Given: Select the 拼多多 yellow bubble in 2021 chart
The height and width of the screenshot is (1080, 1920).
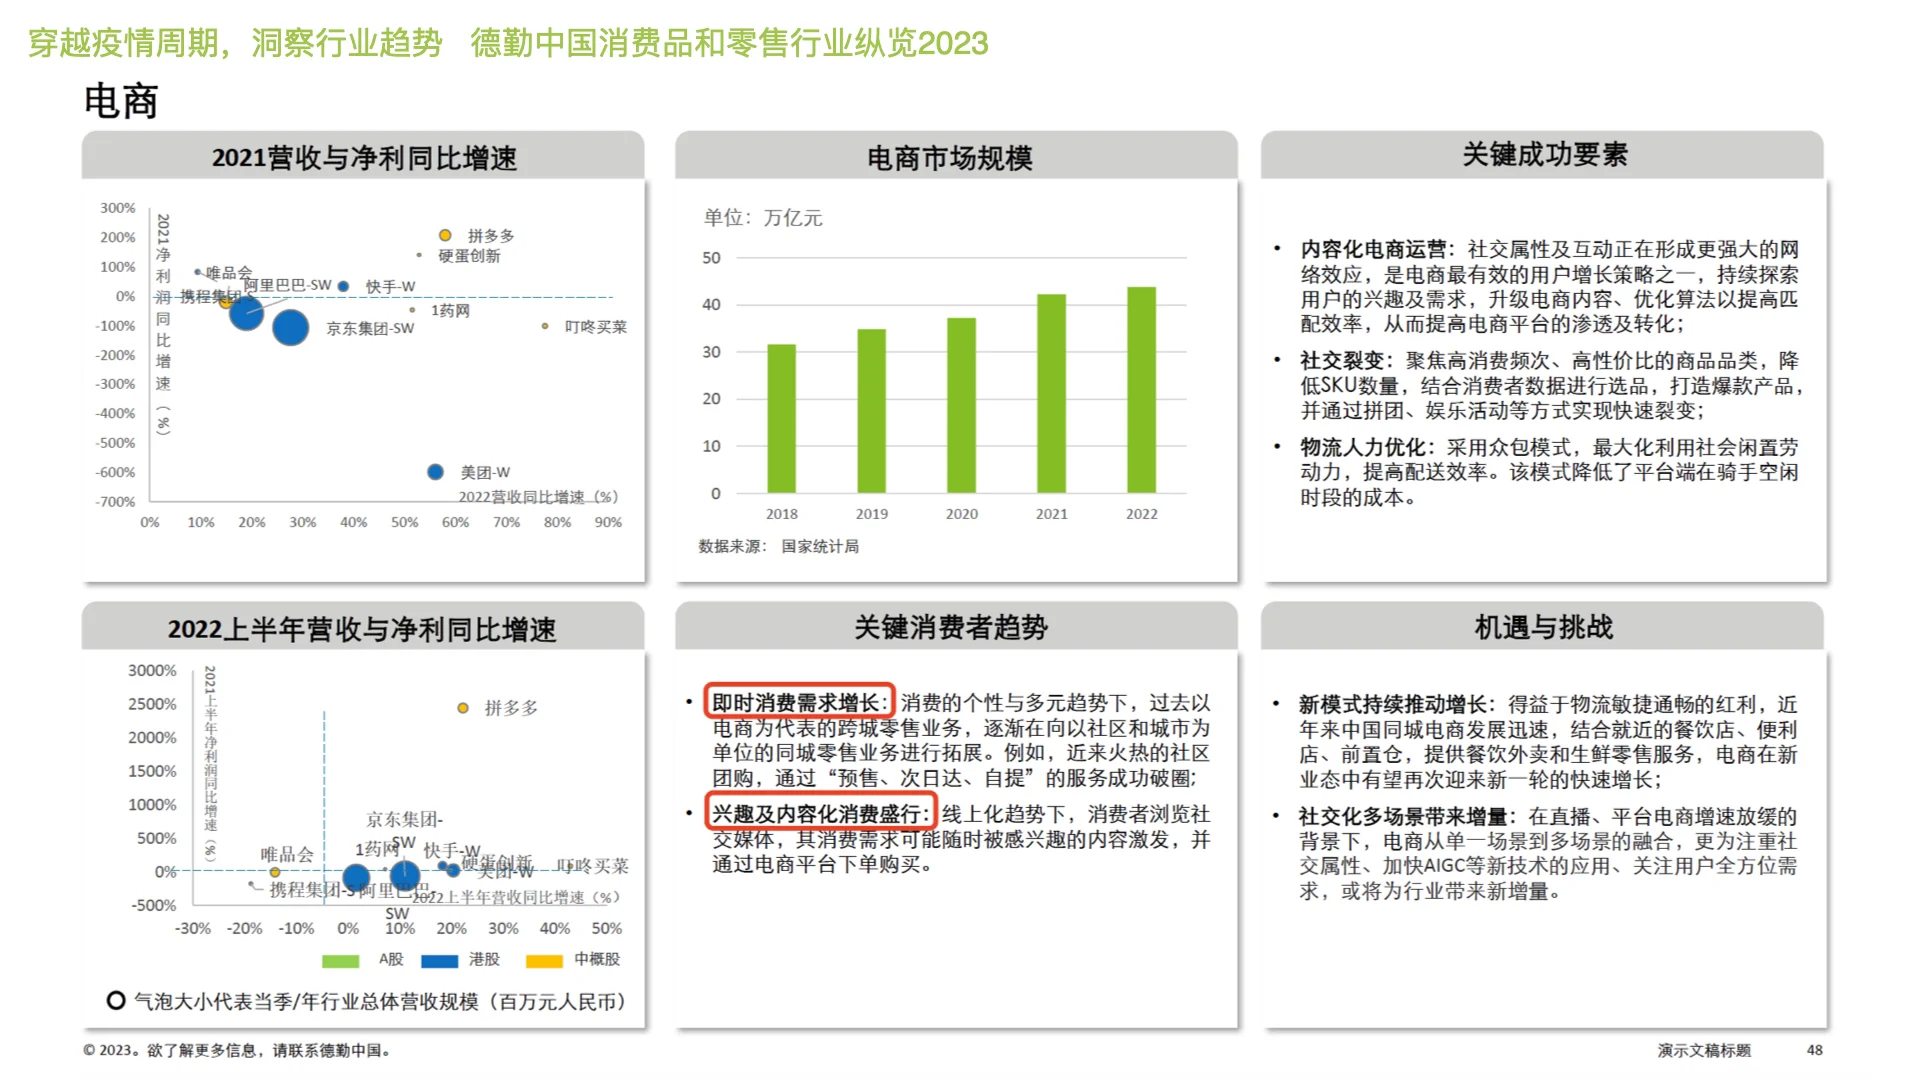Looking at the screenshot, I should pyautogui.click(x=444, y=235).
